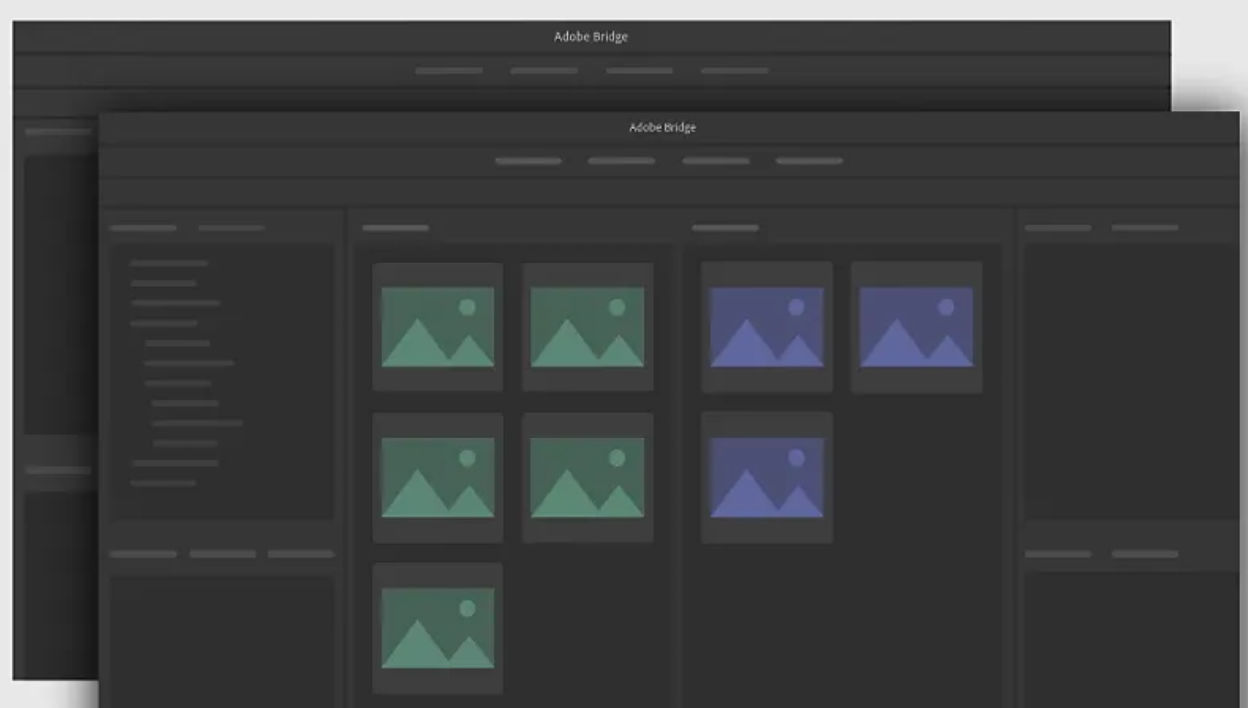This screenshot has height=708, width=1248.
Task: Click the tab header above the green thumbnails
Action: 395,228
